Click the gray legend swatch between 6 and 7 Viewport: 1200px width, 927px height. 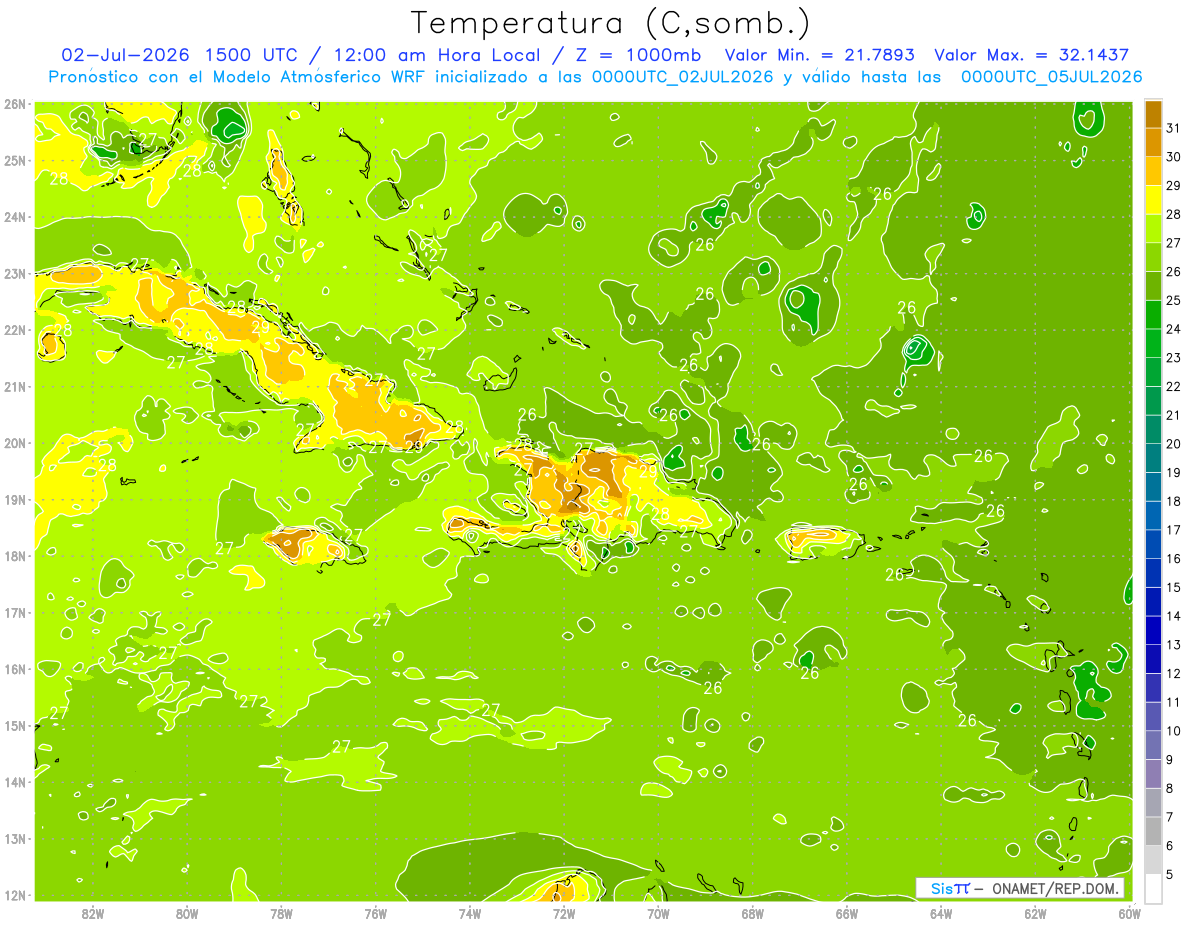coord(1153,831)
